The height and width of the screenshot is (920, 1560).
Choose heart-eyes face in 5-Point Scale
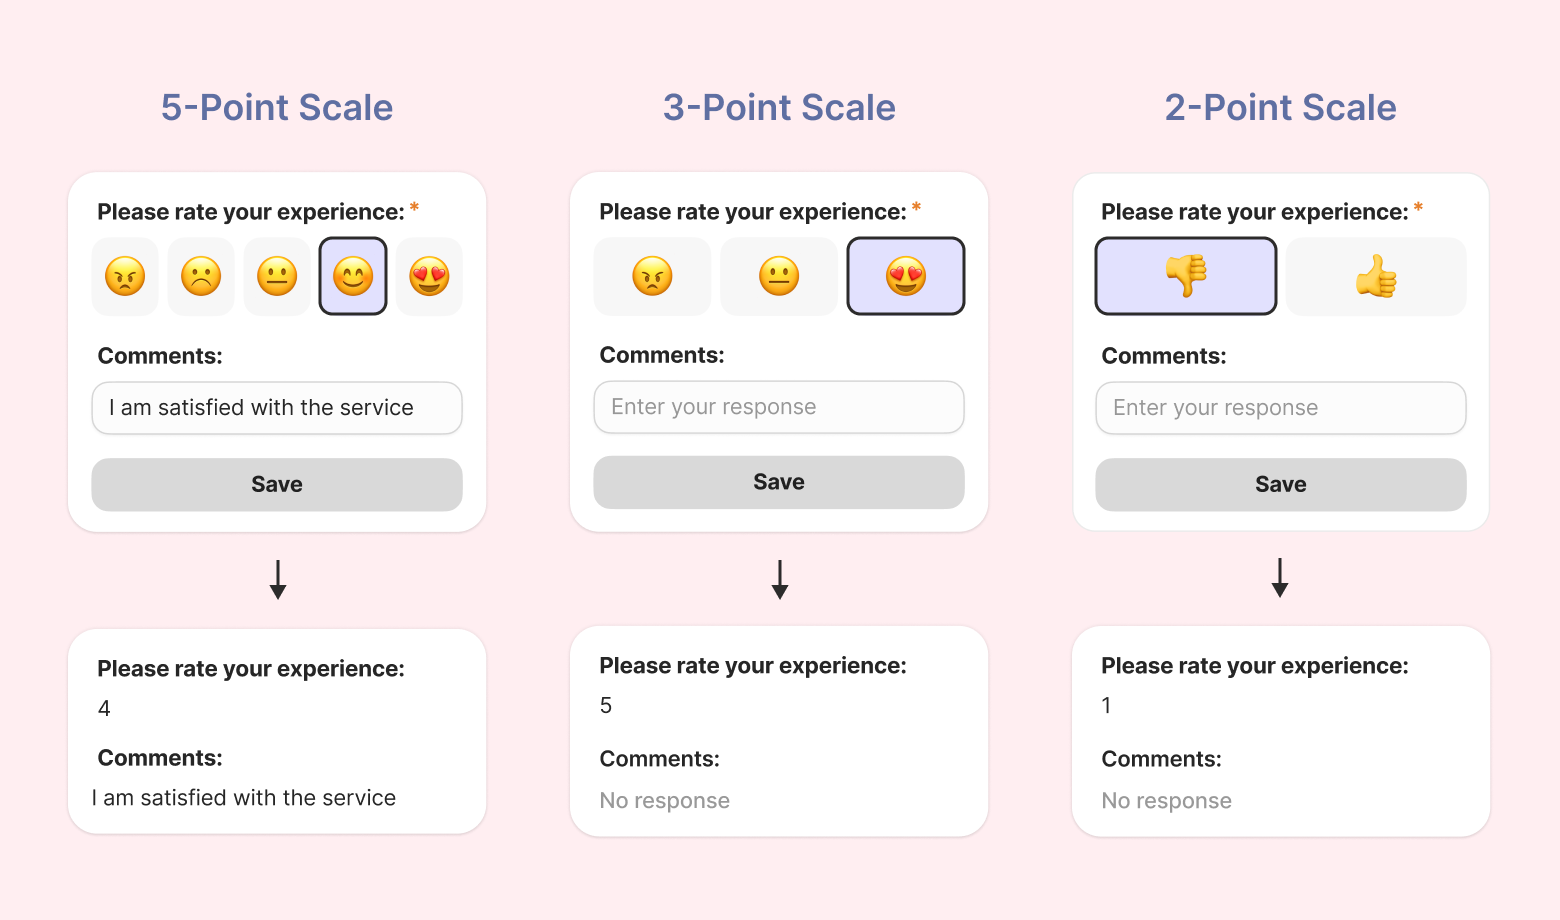coord(429,276)
